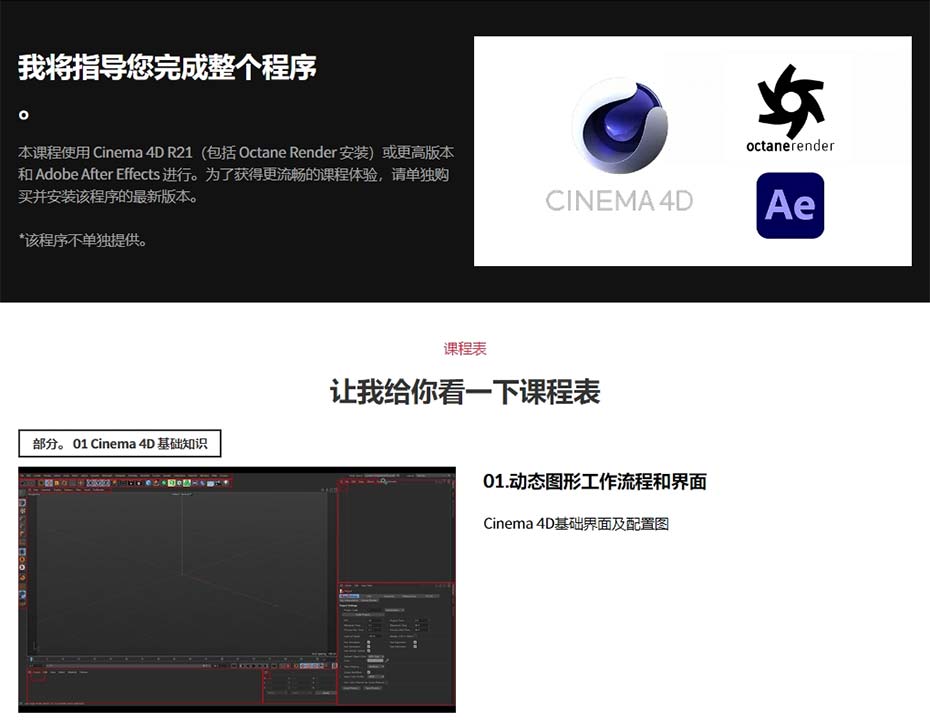
Task: Click the heading 我将指导您完成整个程序
Action: pos(167,67)
